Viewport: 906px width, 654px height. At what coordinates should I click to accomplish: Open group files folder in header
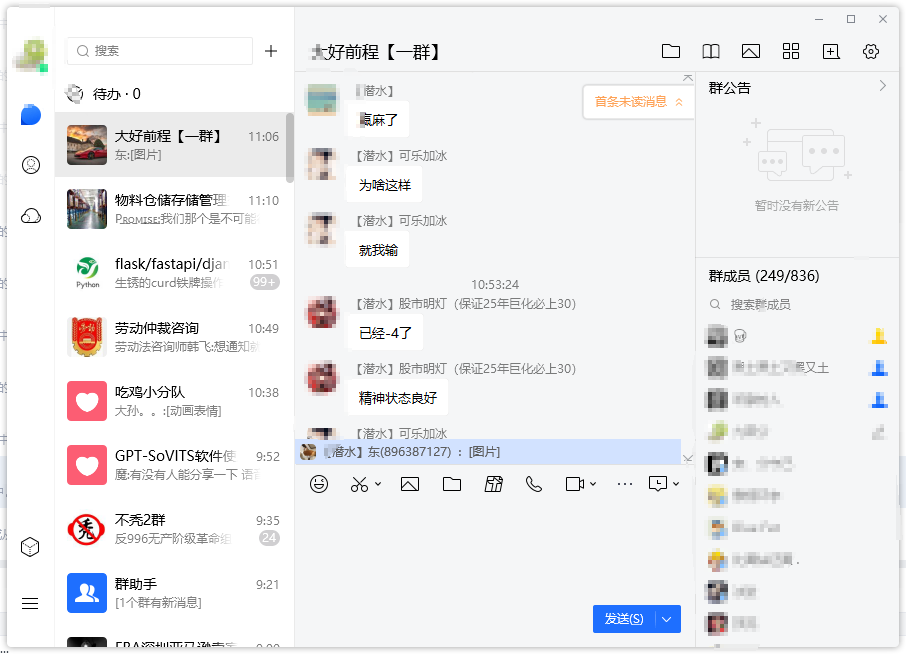pos(670,52)
